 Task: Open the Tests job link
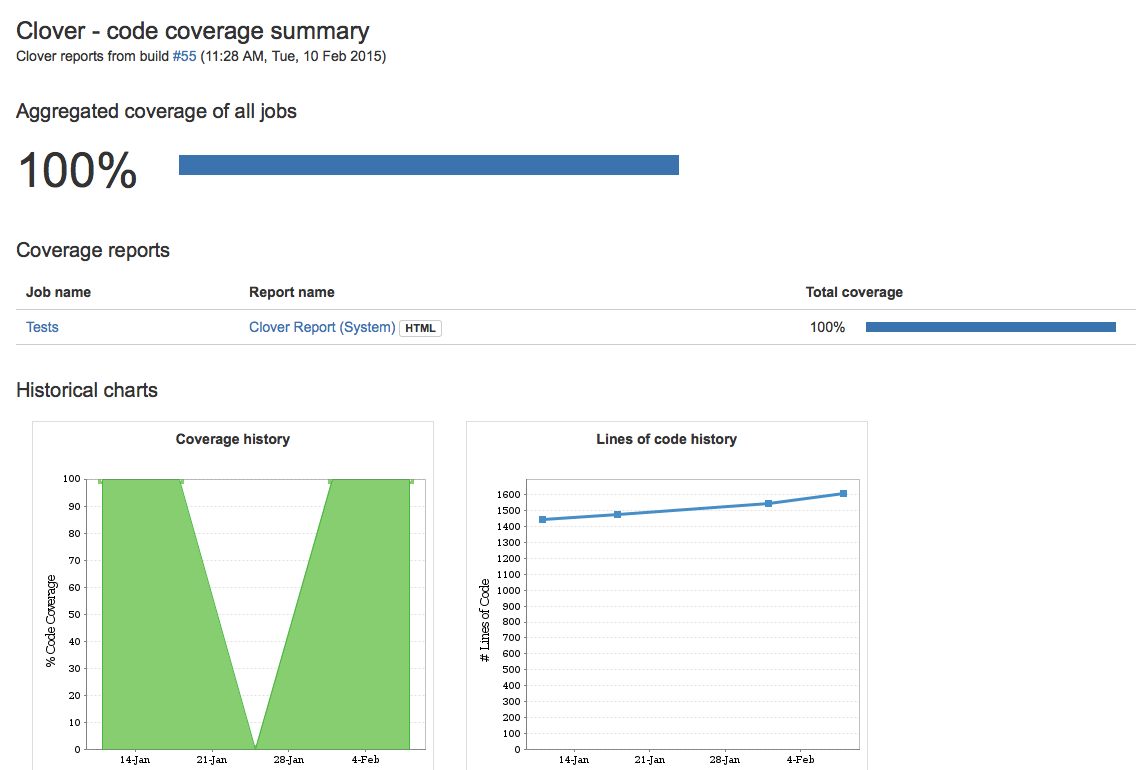[x=42, y=327]
